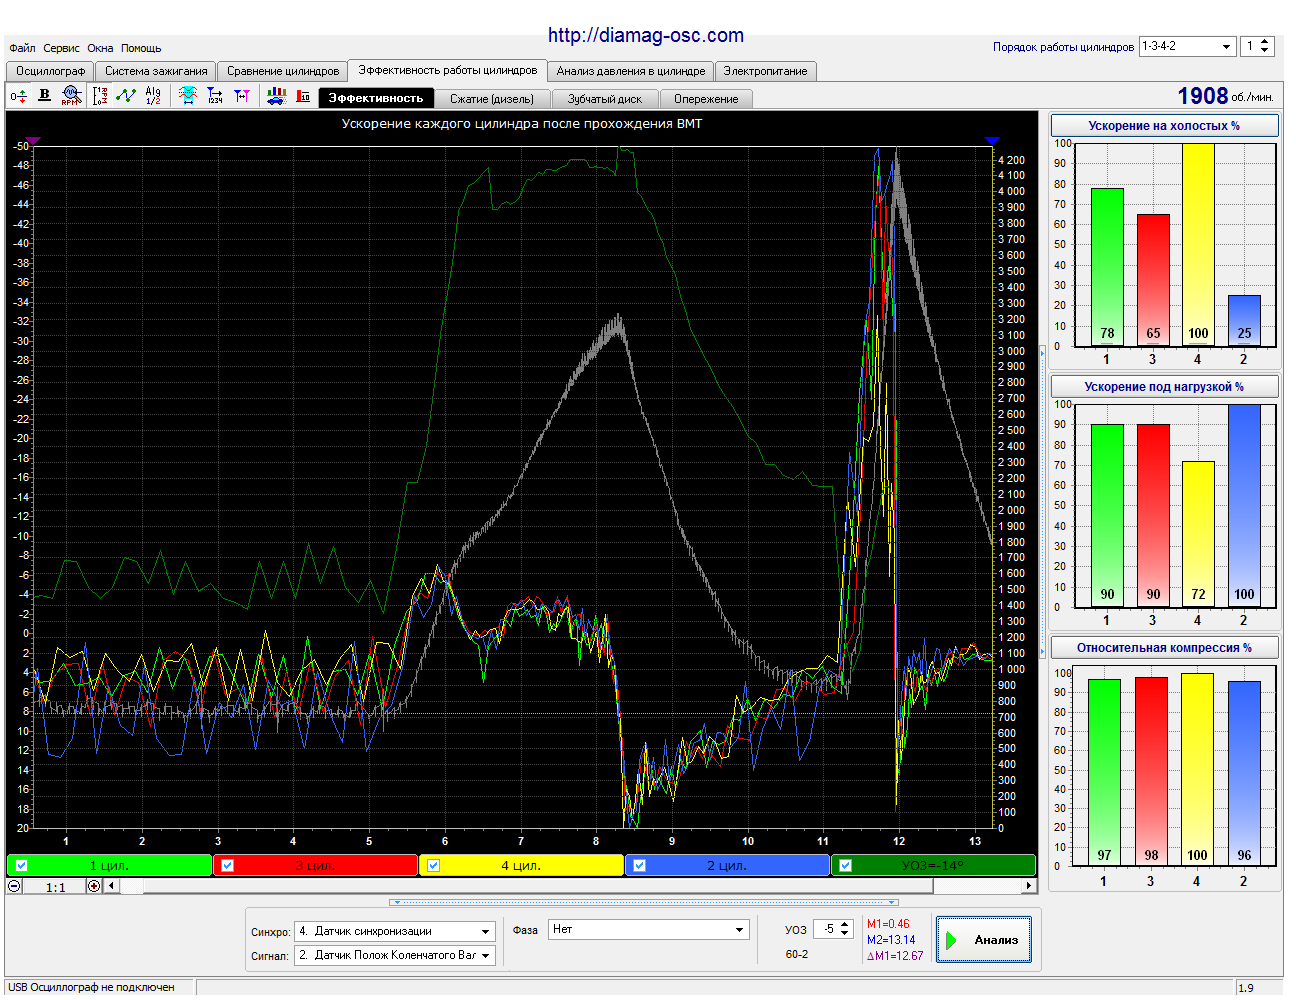
Task: Click the red bar scale 10 icon
Action: 304,96
